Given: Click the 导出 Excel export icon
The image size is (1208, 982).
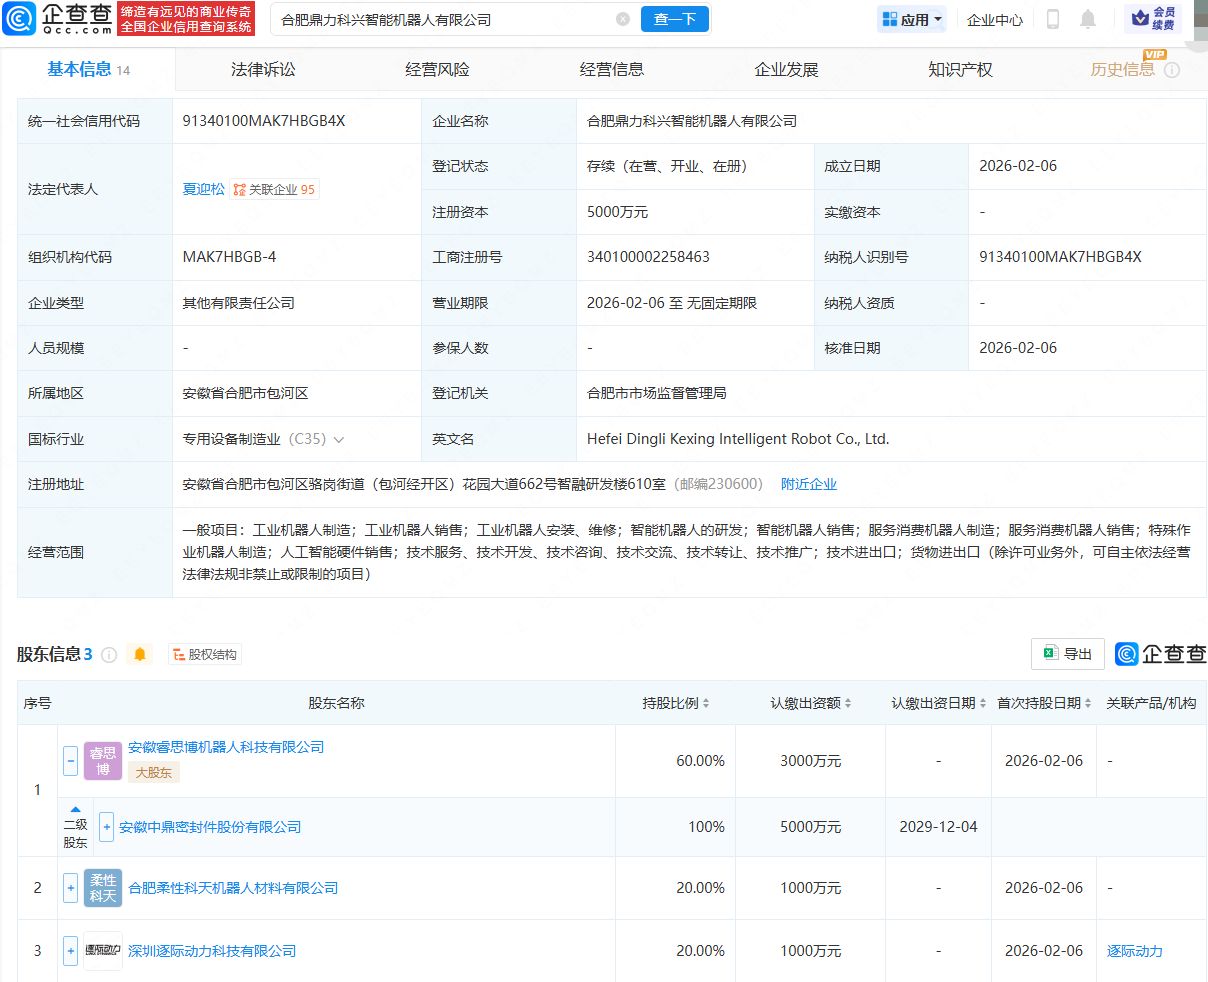Looking at the screenshot, I should pyautogui.click(x=1048, y=653).
